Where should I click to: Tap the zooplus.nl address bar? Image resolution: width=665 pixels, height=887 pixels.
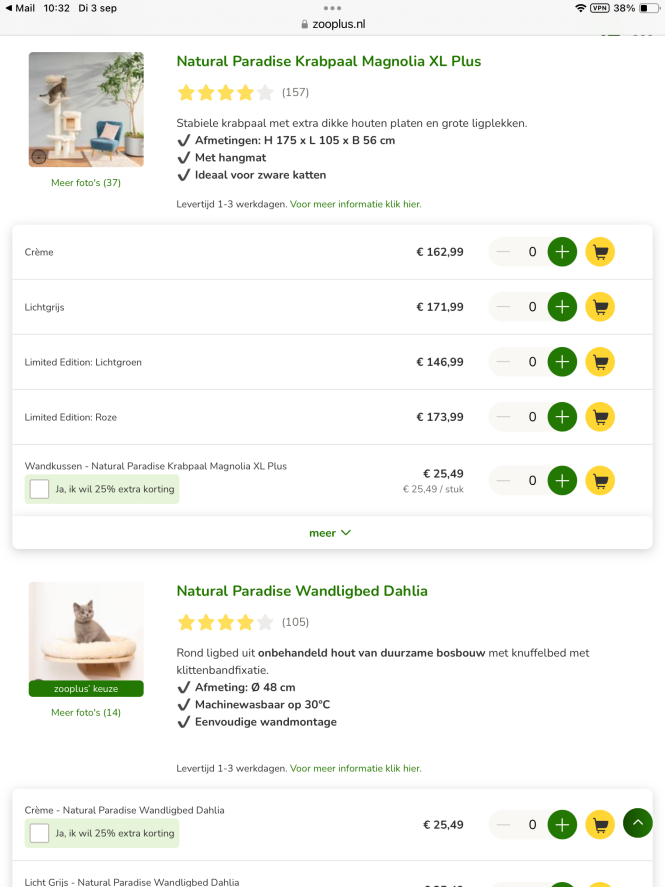coord(332,24)
